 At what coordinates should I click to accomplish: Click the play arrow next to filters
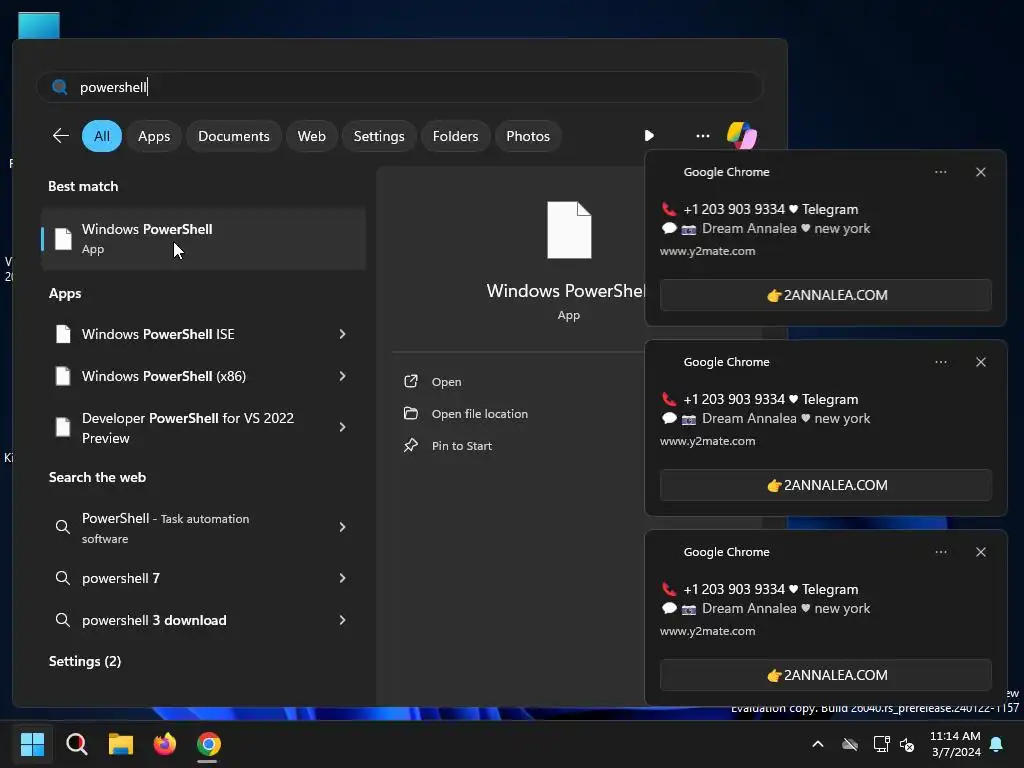pyautogui.click(x=649, y=136)
